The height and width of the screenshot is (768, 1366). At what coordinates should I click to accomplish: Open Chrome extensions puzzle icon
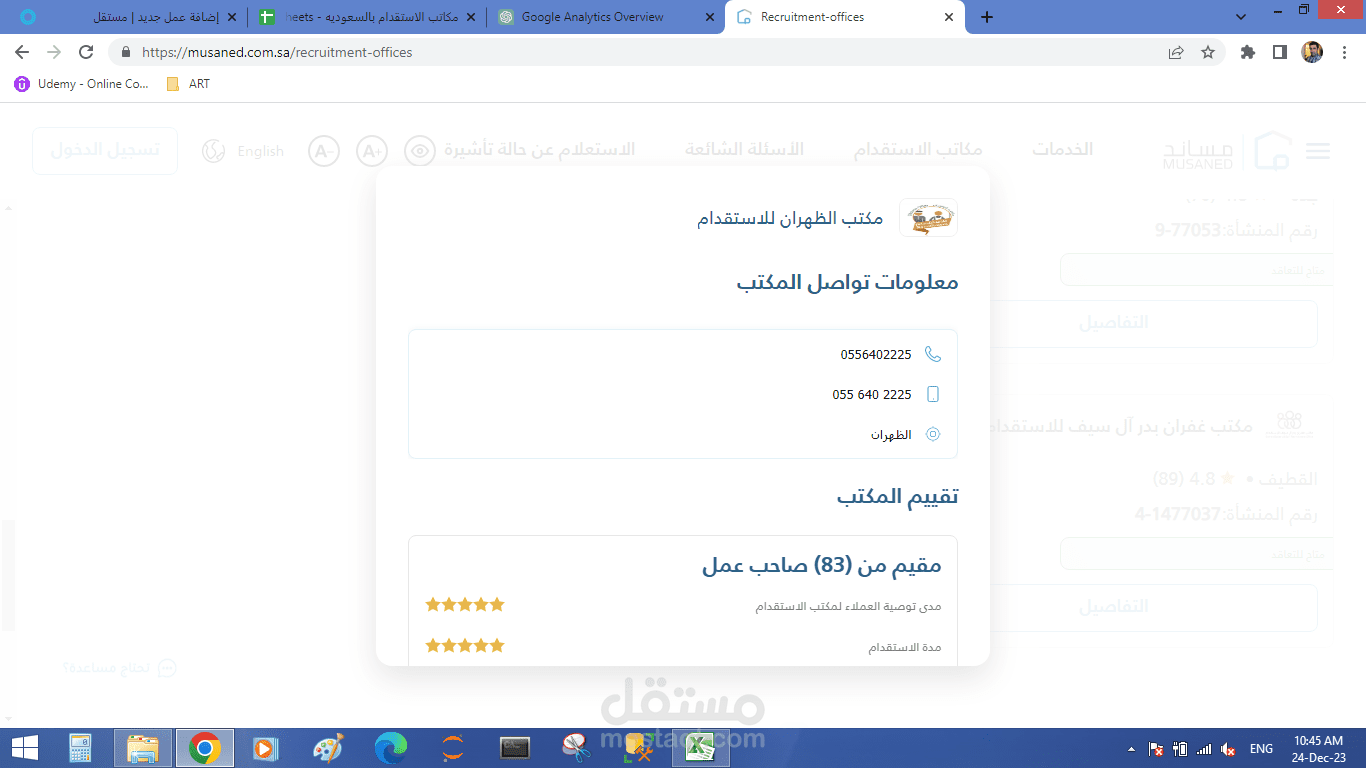pyautogui.click(x=1247, y=52)
